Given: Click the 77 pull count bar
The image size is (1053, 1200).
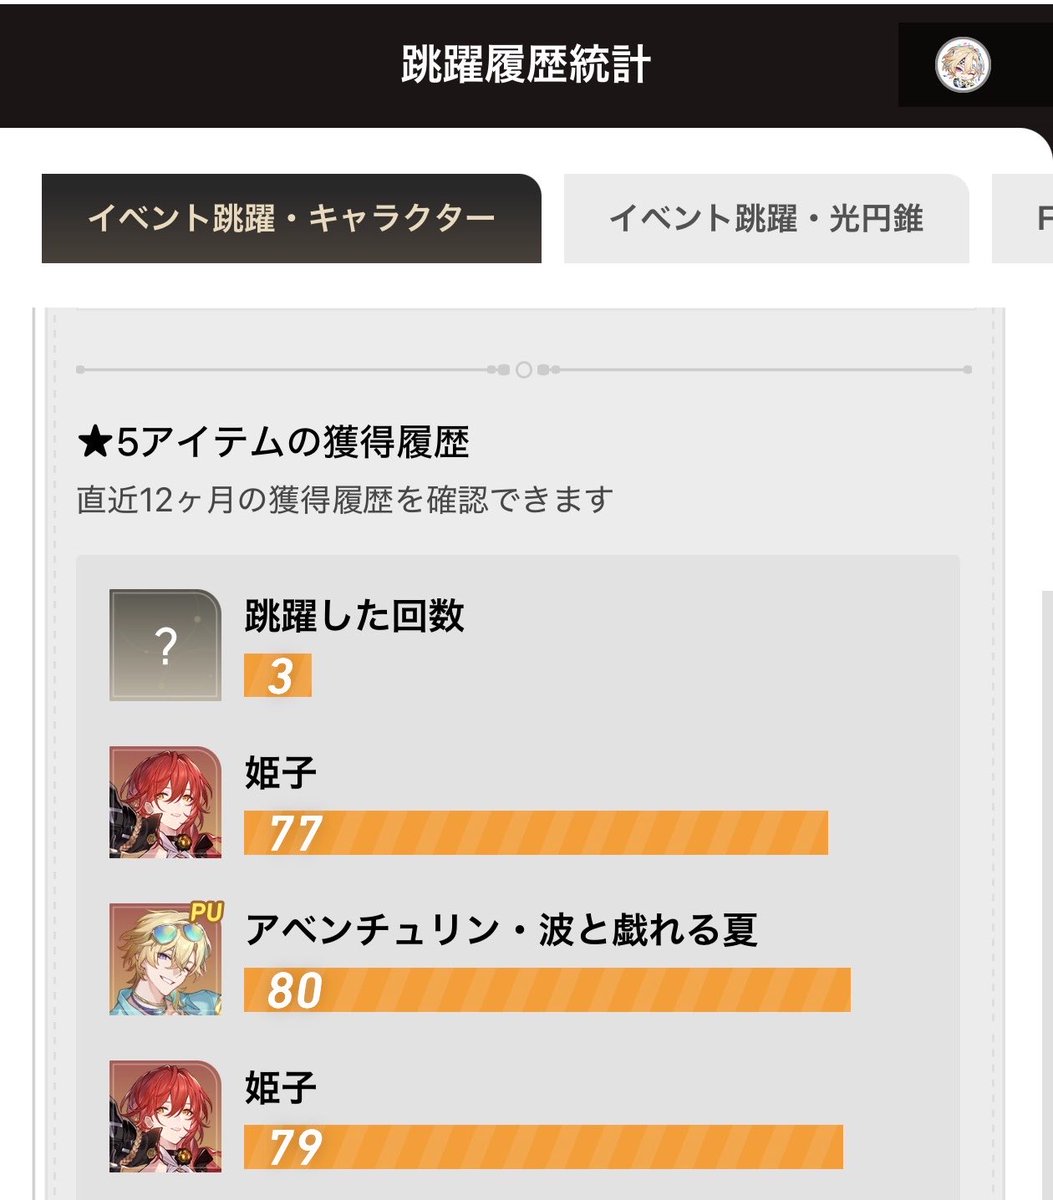Looking at the screenshot, I should point(536,833).
